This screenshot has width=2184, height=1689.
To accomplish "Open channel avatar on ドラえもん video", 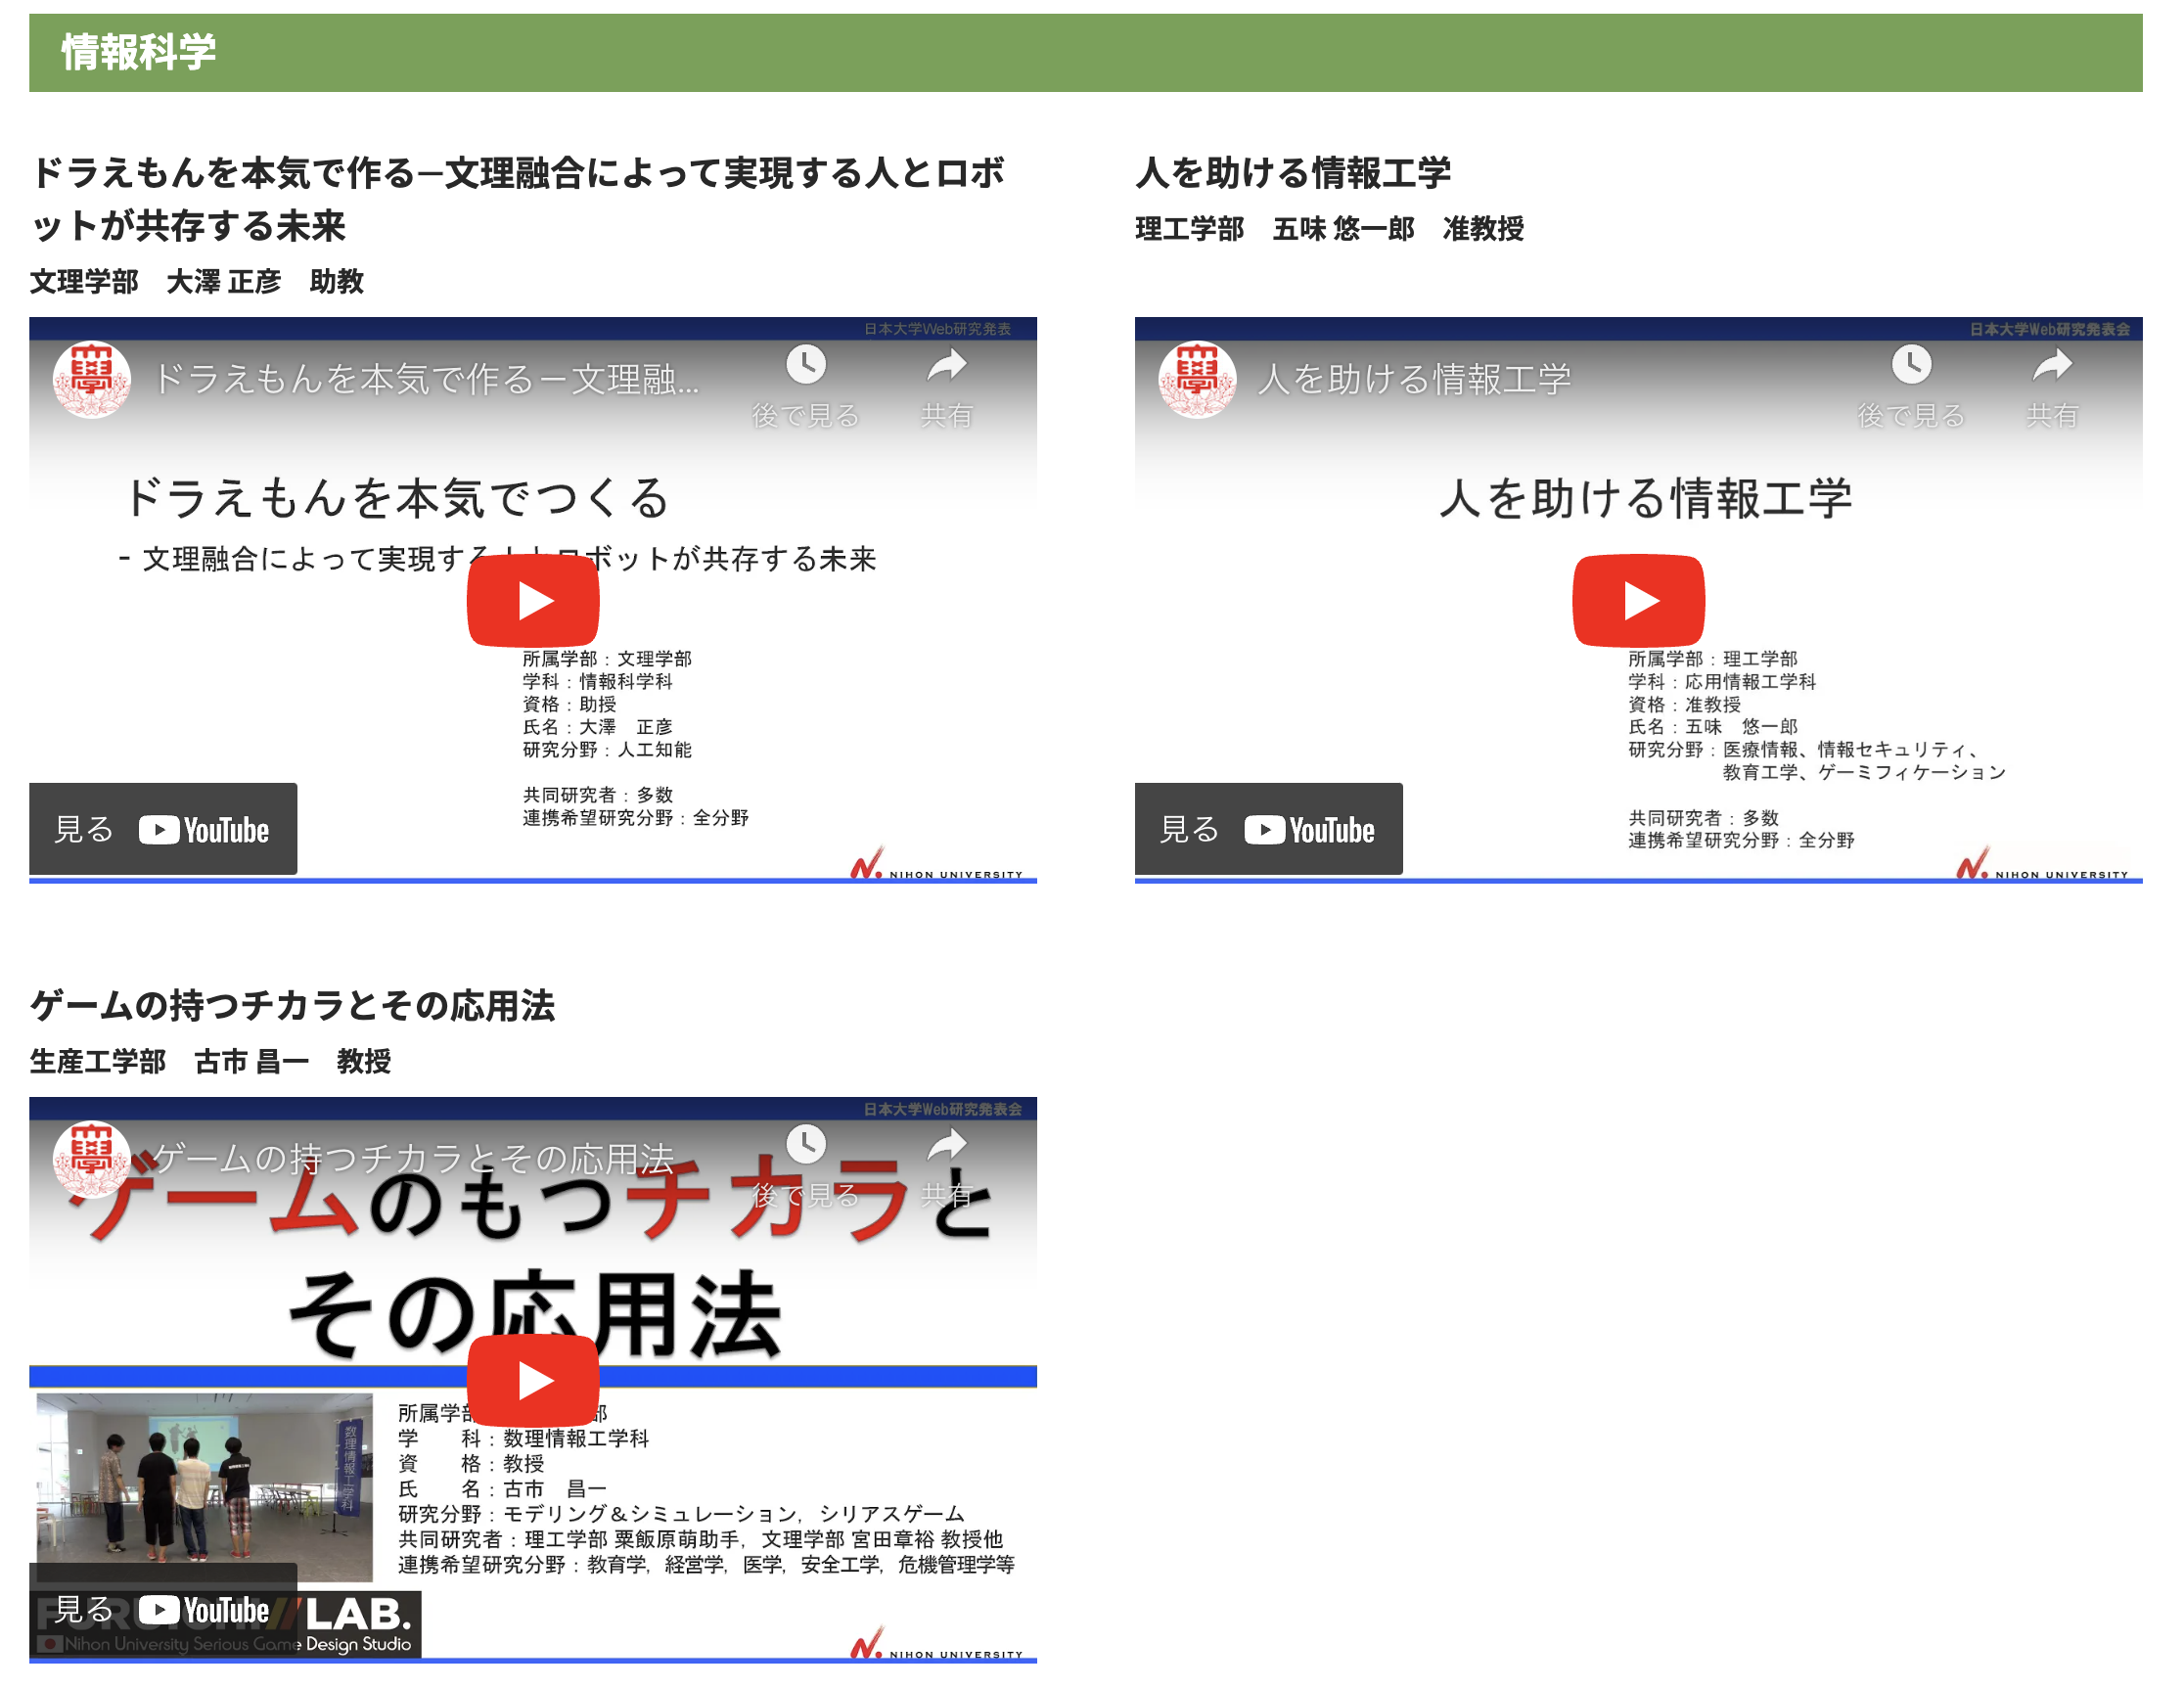I will tap(91, 379).
